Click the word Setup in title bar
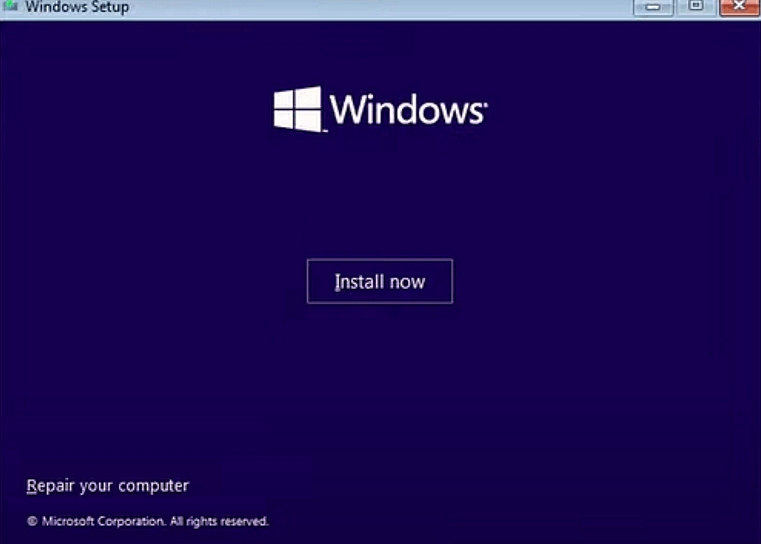This screenshot has width=761, height=544. point(108,7)
